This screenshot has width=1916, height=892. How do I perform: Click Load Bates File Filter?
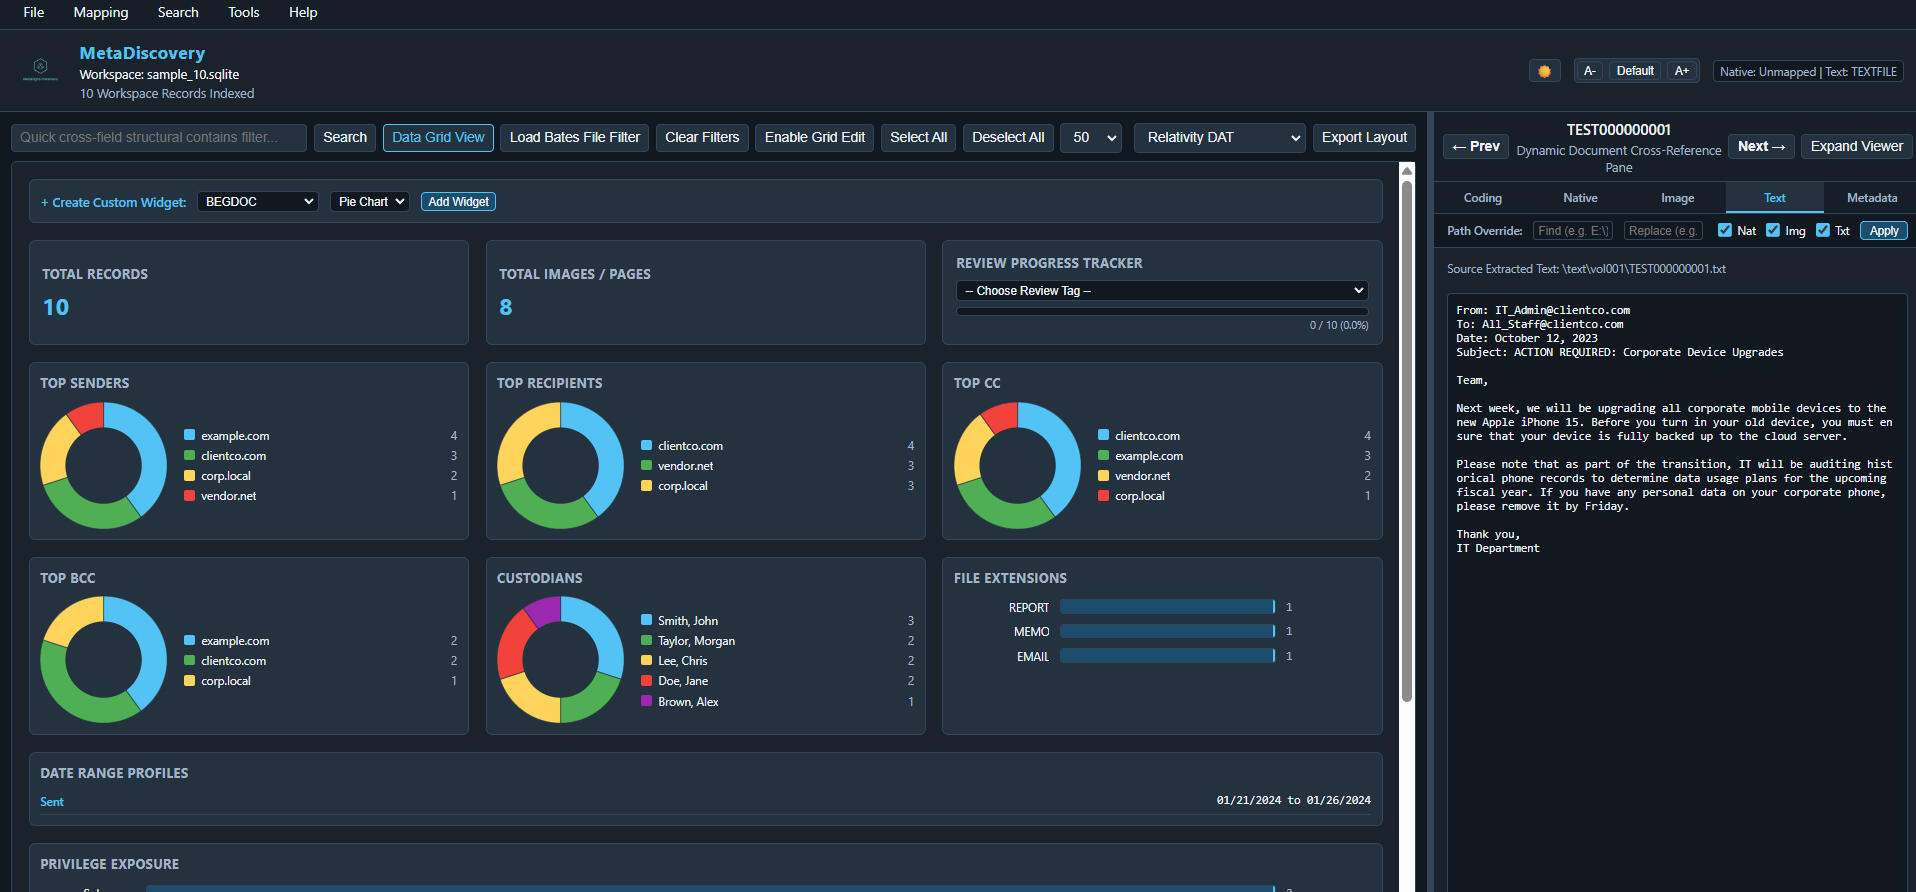click(x=575, y=137)
